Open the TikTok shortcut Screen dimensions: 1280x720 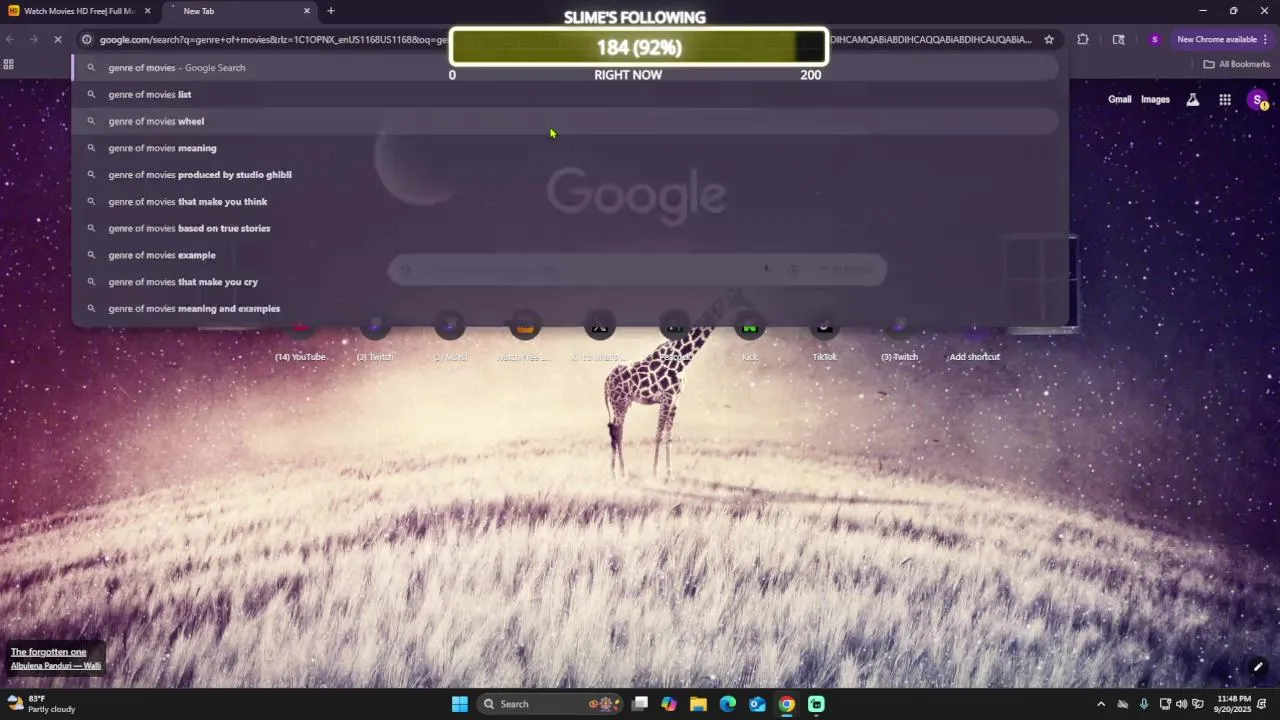824,336
